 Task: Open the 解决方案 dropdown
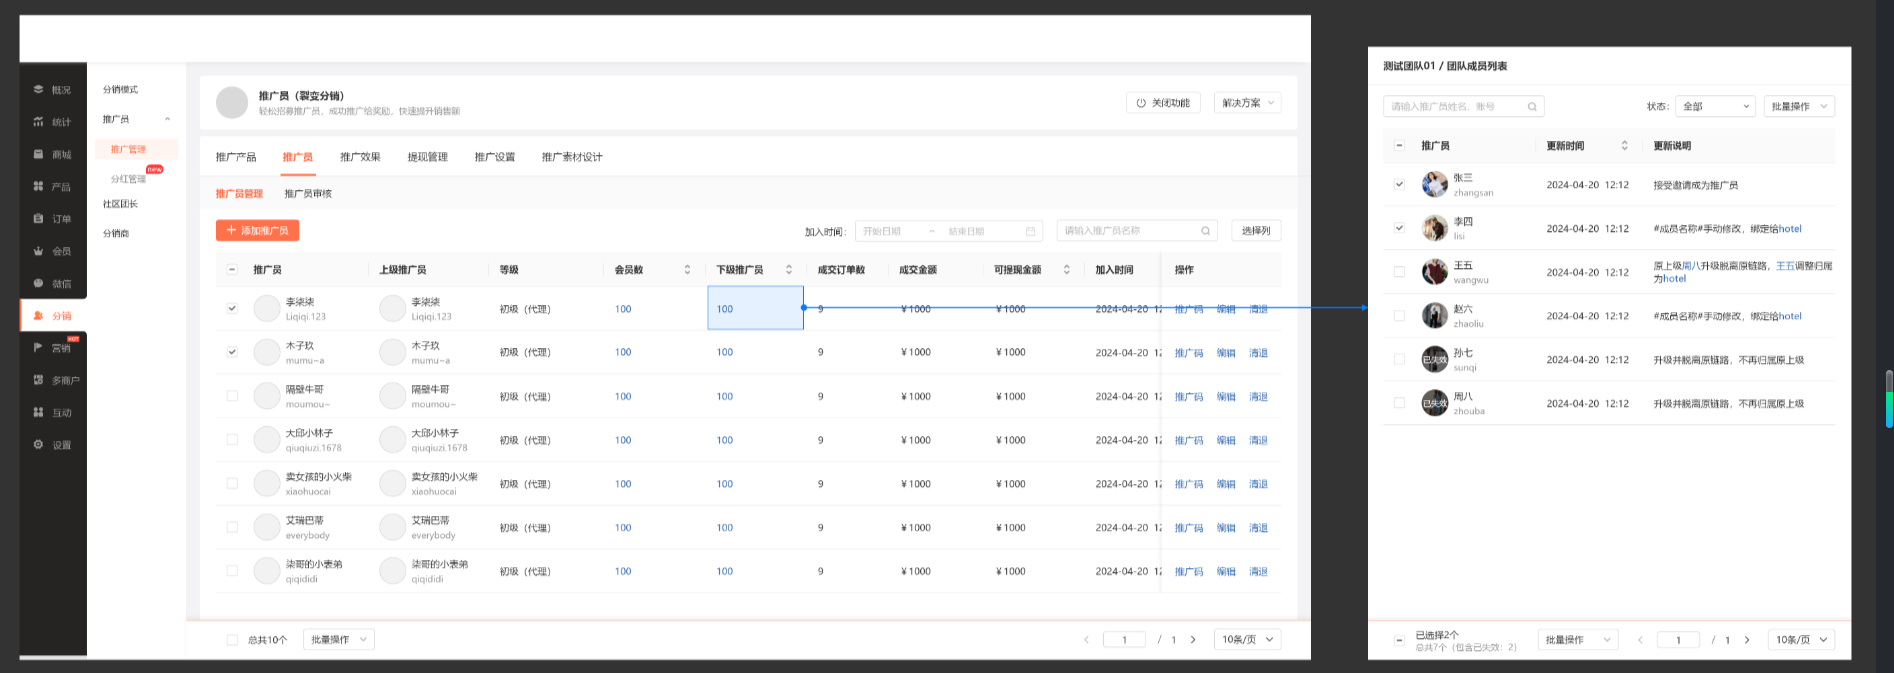(1247, 103)
